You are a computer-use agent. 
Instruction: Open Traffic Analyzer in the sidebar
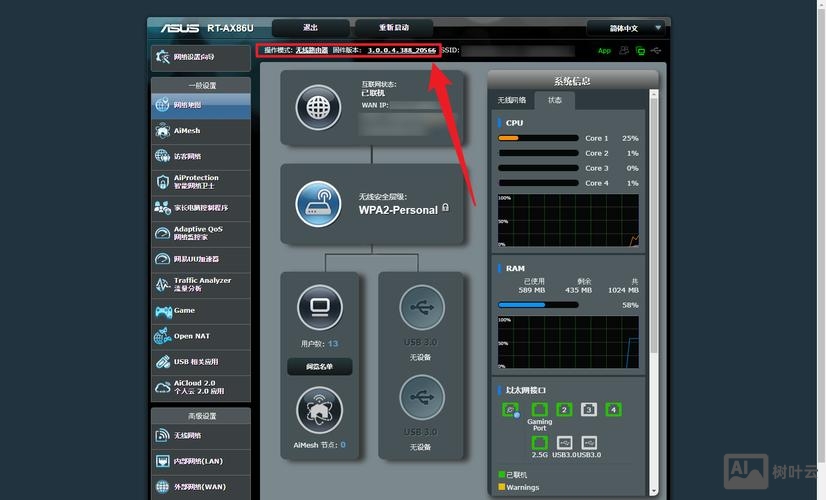click(200, 285)
